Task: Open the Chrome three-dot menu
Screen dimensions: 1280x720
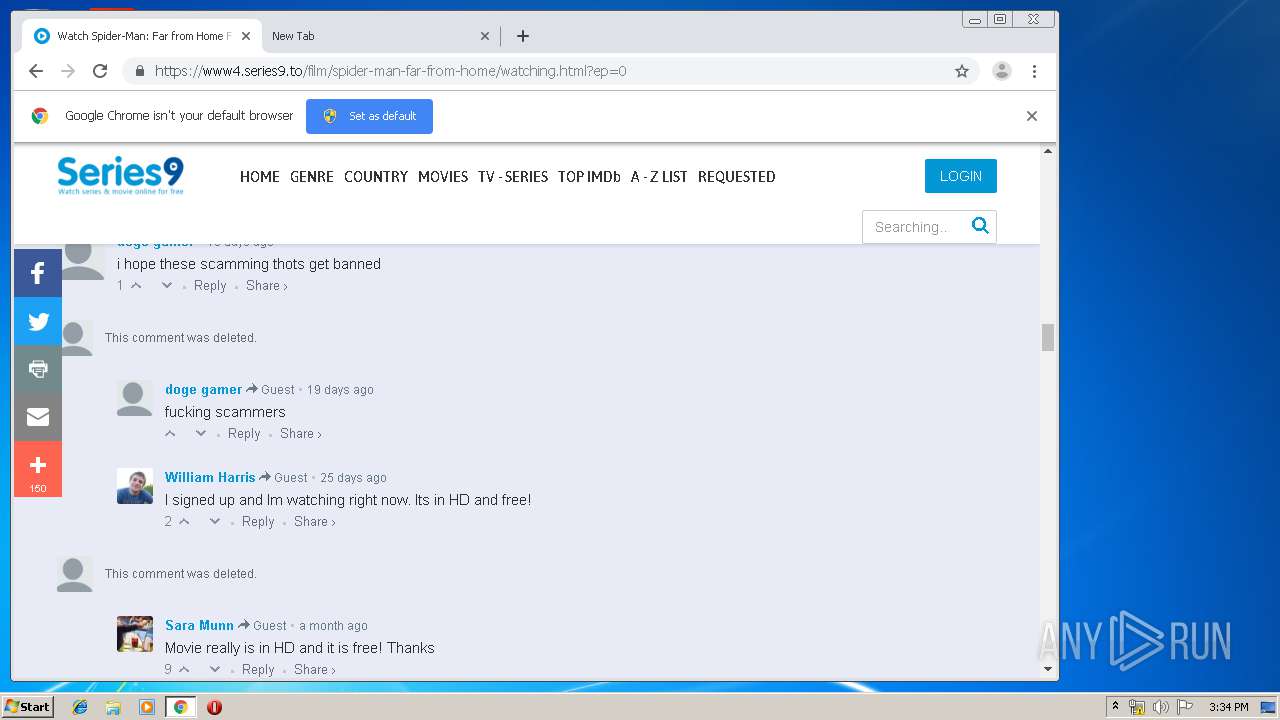Action: 1034,71
